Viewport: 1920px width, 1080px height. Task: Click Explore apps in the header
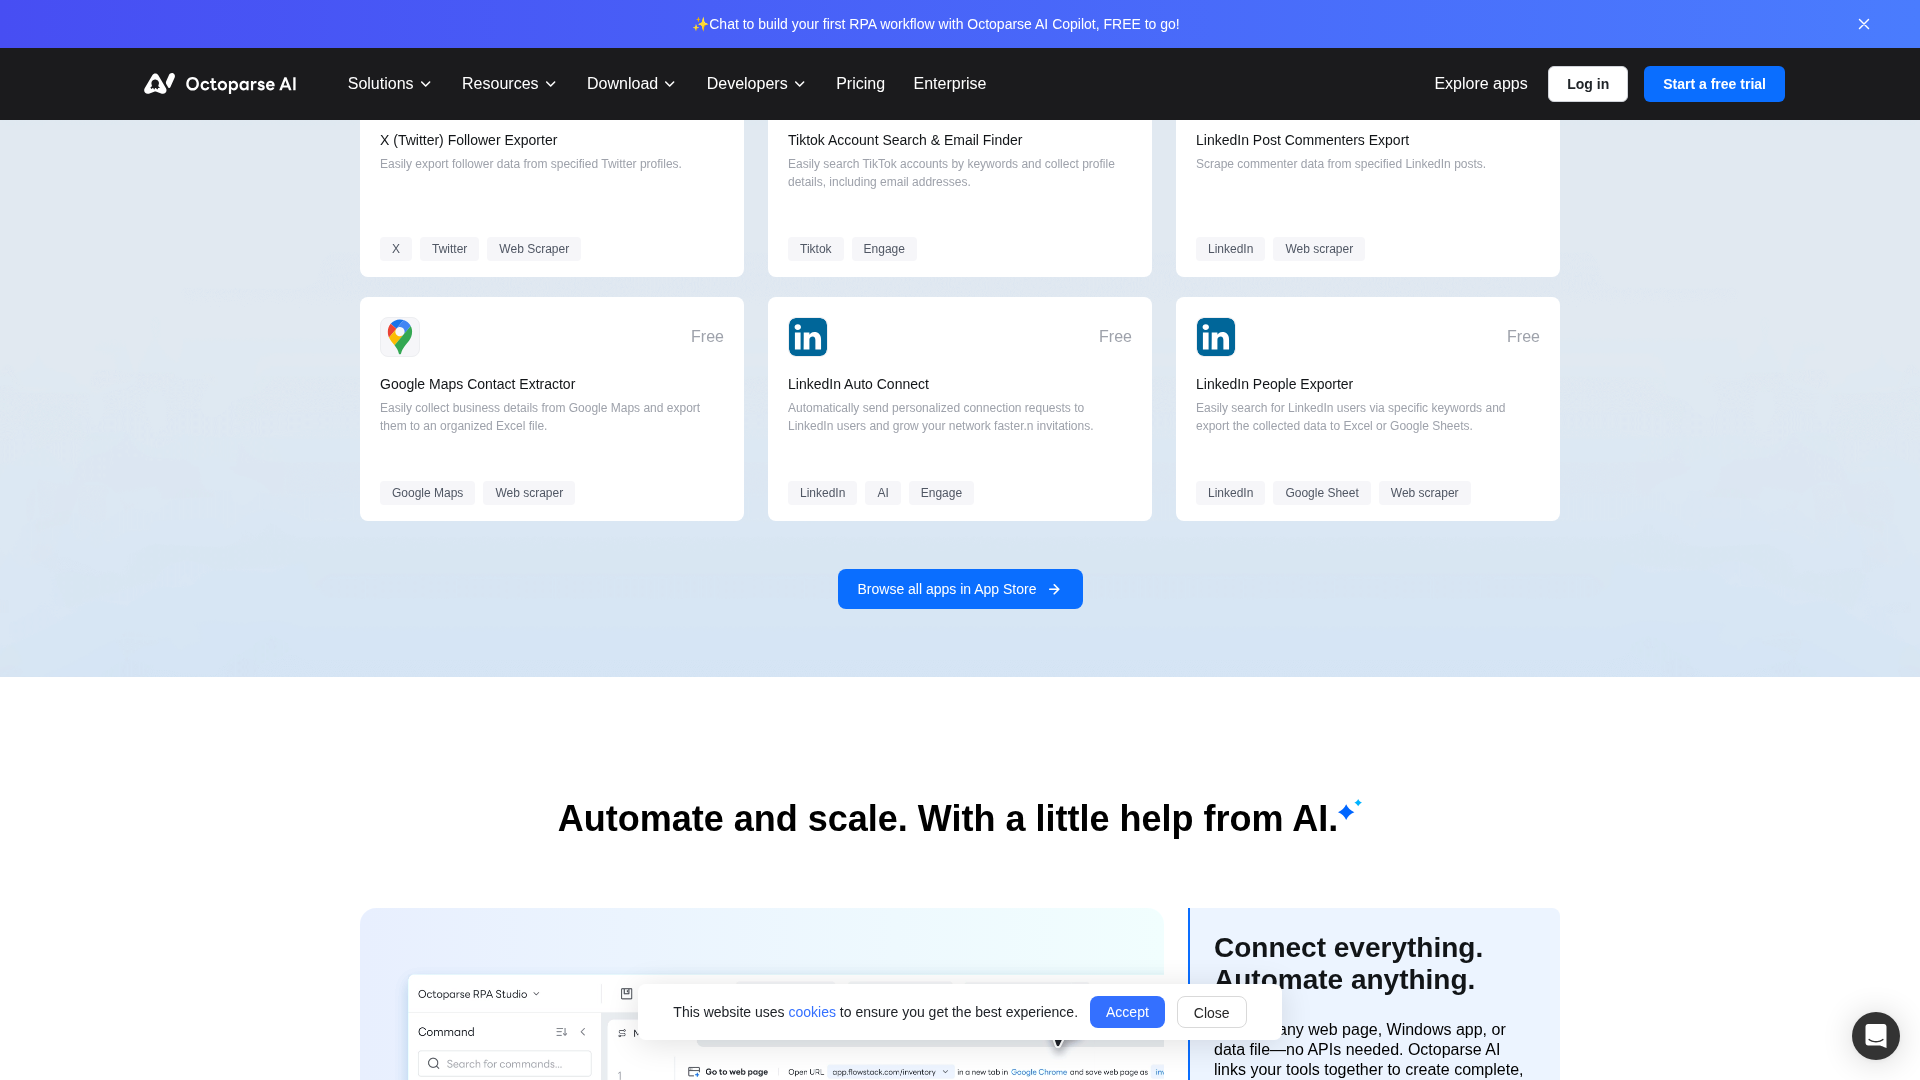(1480, 84)
